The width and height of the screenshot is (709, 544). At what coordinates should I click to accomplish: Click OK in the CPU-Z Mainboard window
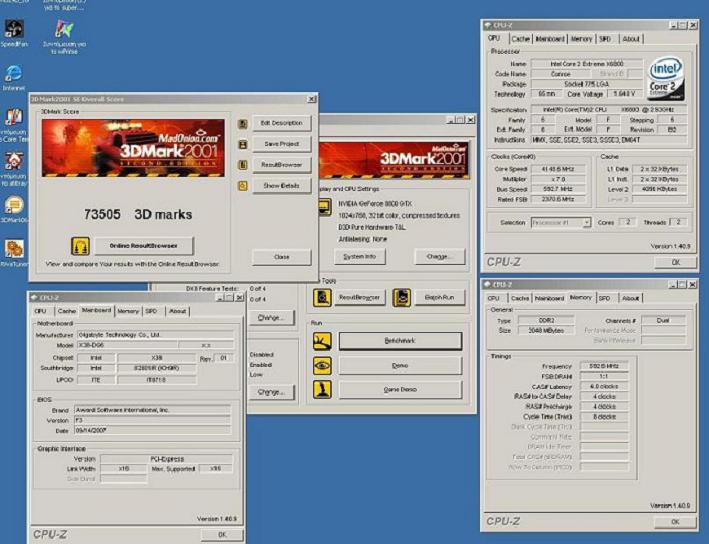click(222, 535)
